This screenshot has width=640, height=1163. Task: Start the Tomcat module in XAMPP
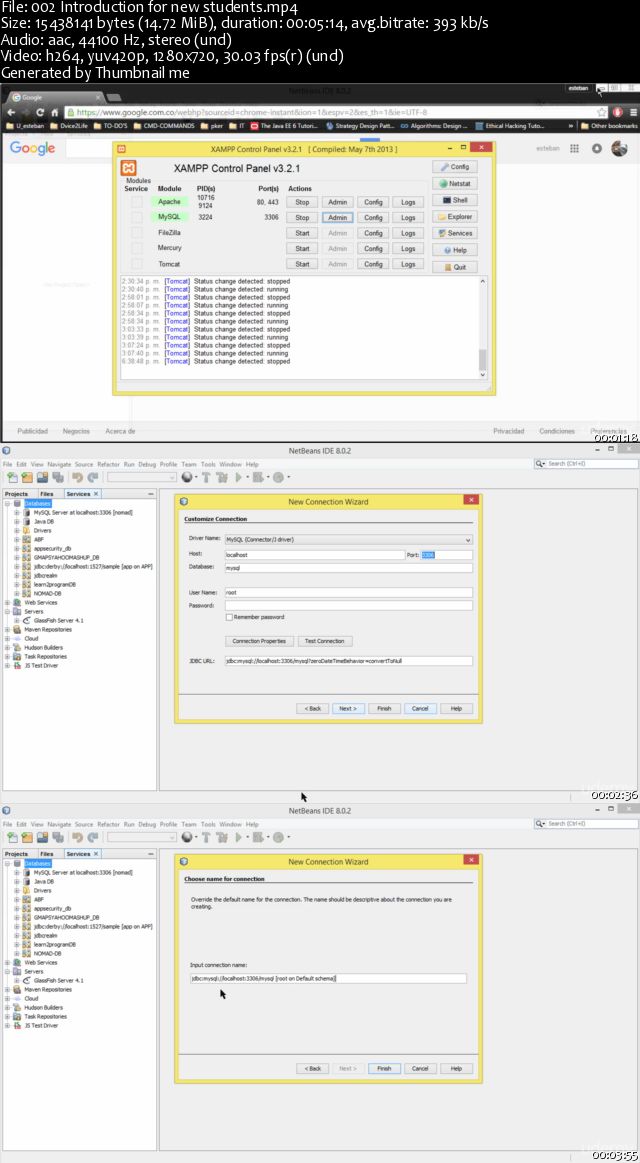coord(302,264)
